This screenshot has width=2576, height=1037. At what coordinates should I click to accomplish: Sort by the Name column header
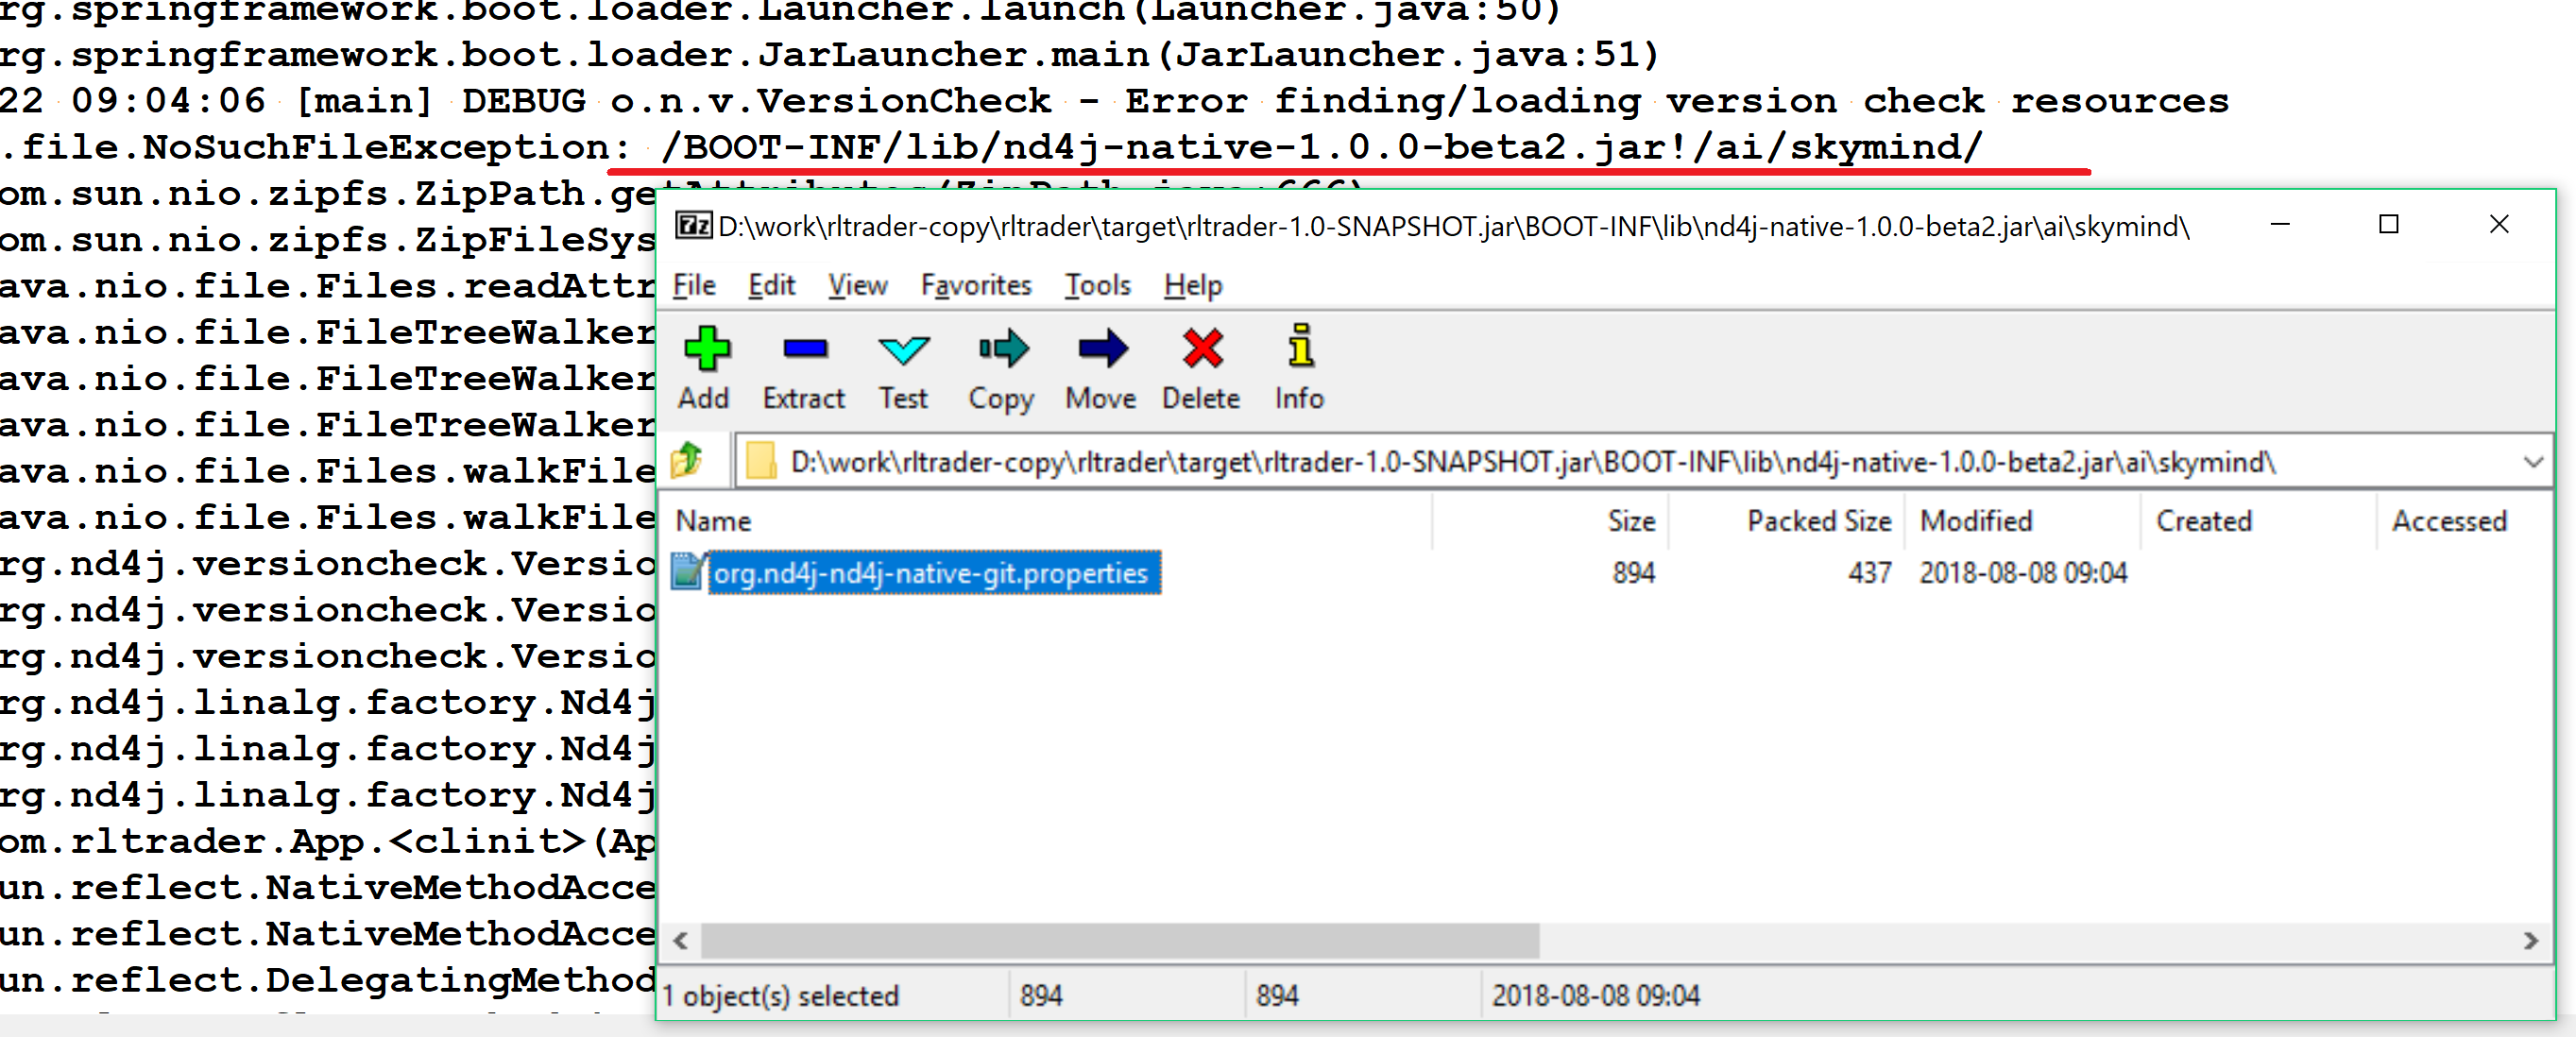pyautogui.click(x=713, y=521)
